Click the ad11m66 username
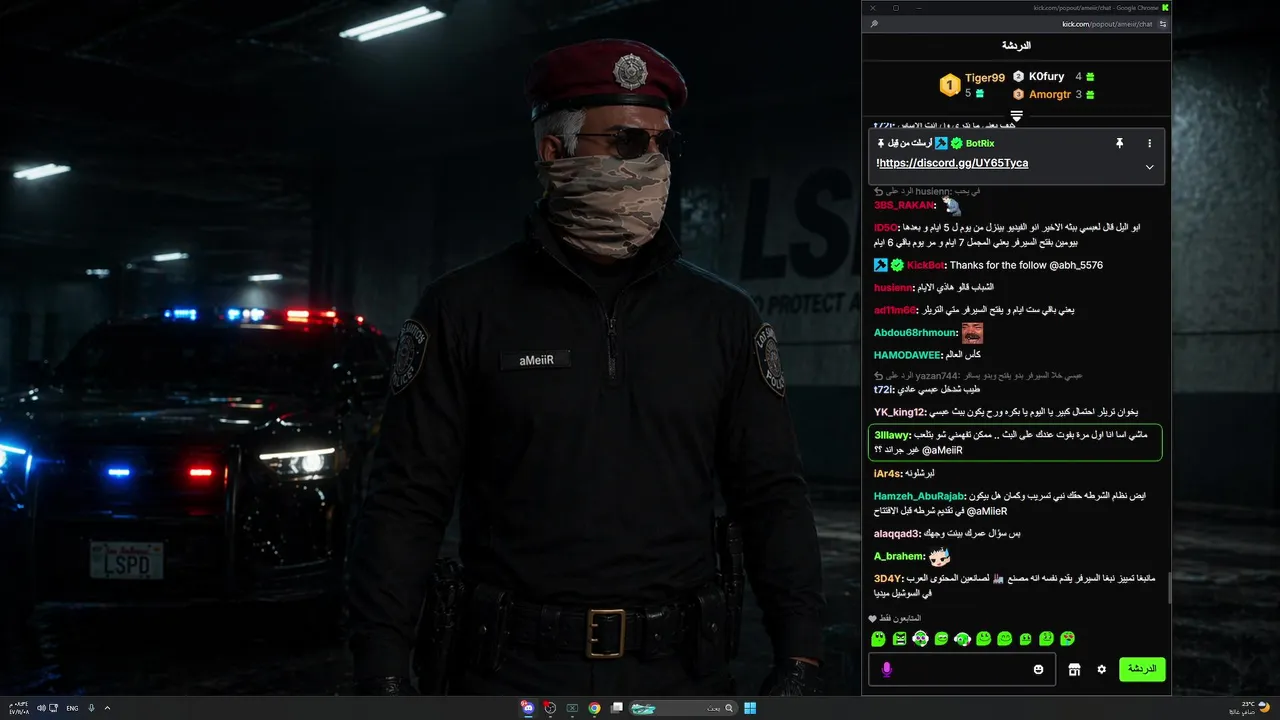 point(894,310)
